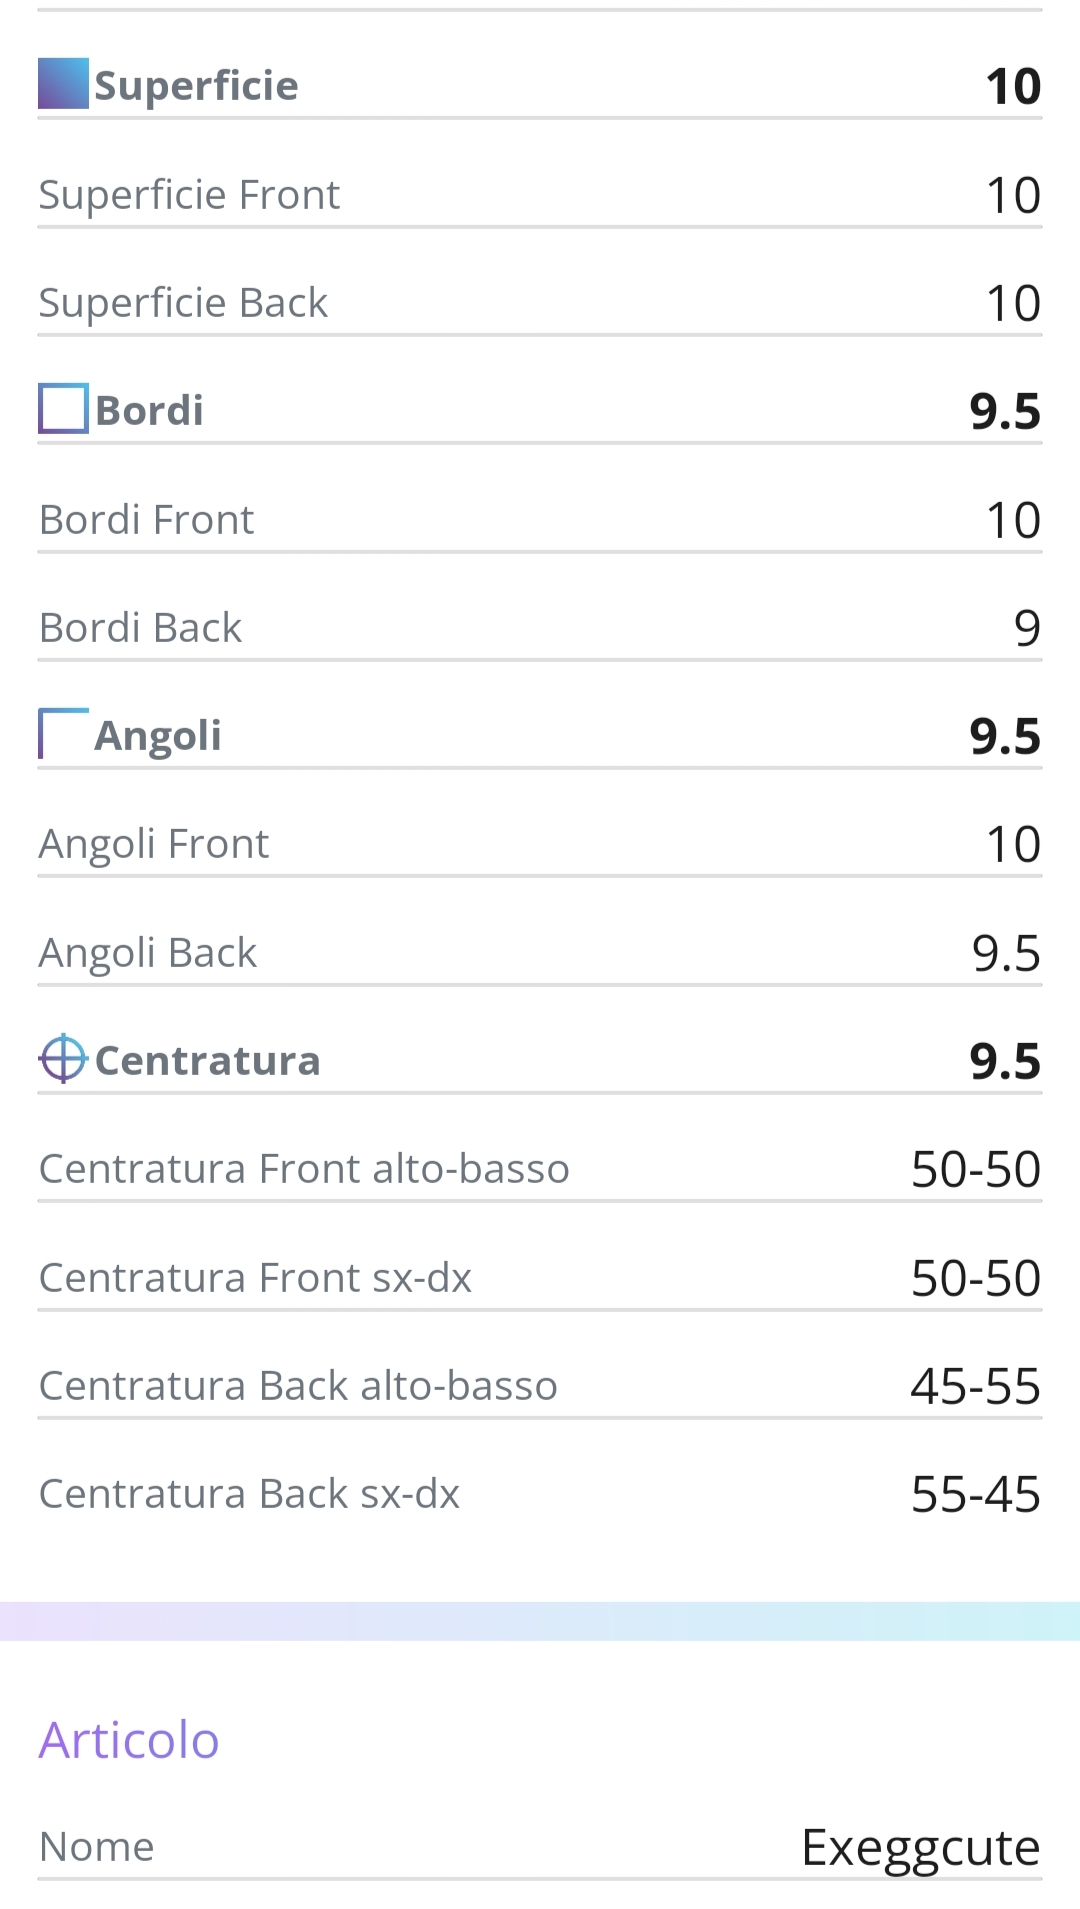This screenshot has width=1080, height=1909.
Task: Tap the Superficie overall score 10
Action: click(x=1013, y=86)
